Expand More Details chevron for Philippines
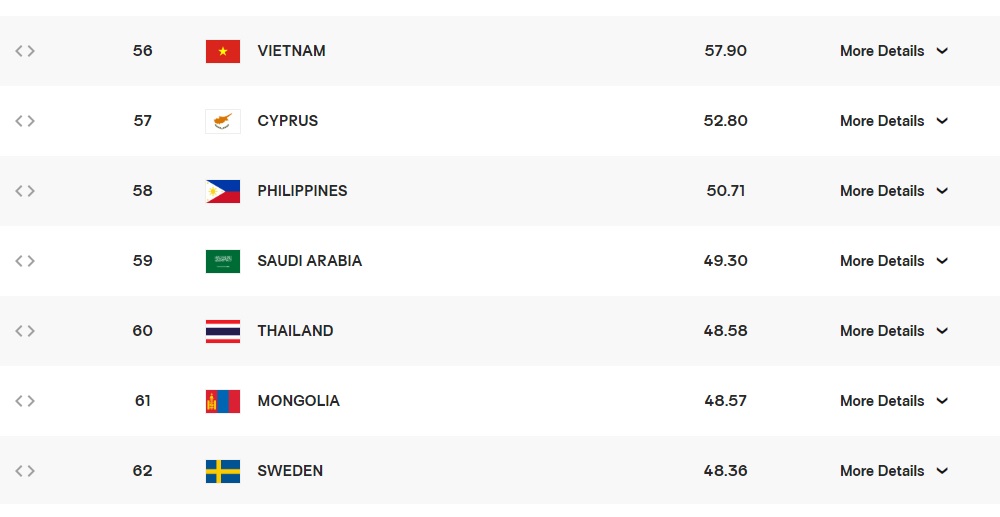1000x517 pixels. (942, 191)
